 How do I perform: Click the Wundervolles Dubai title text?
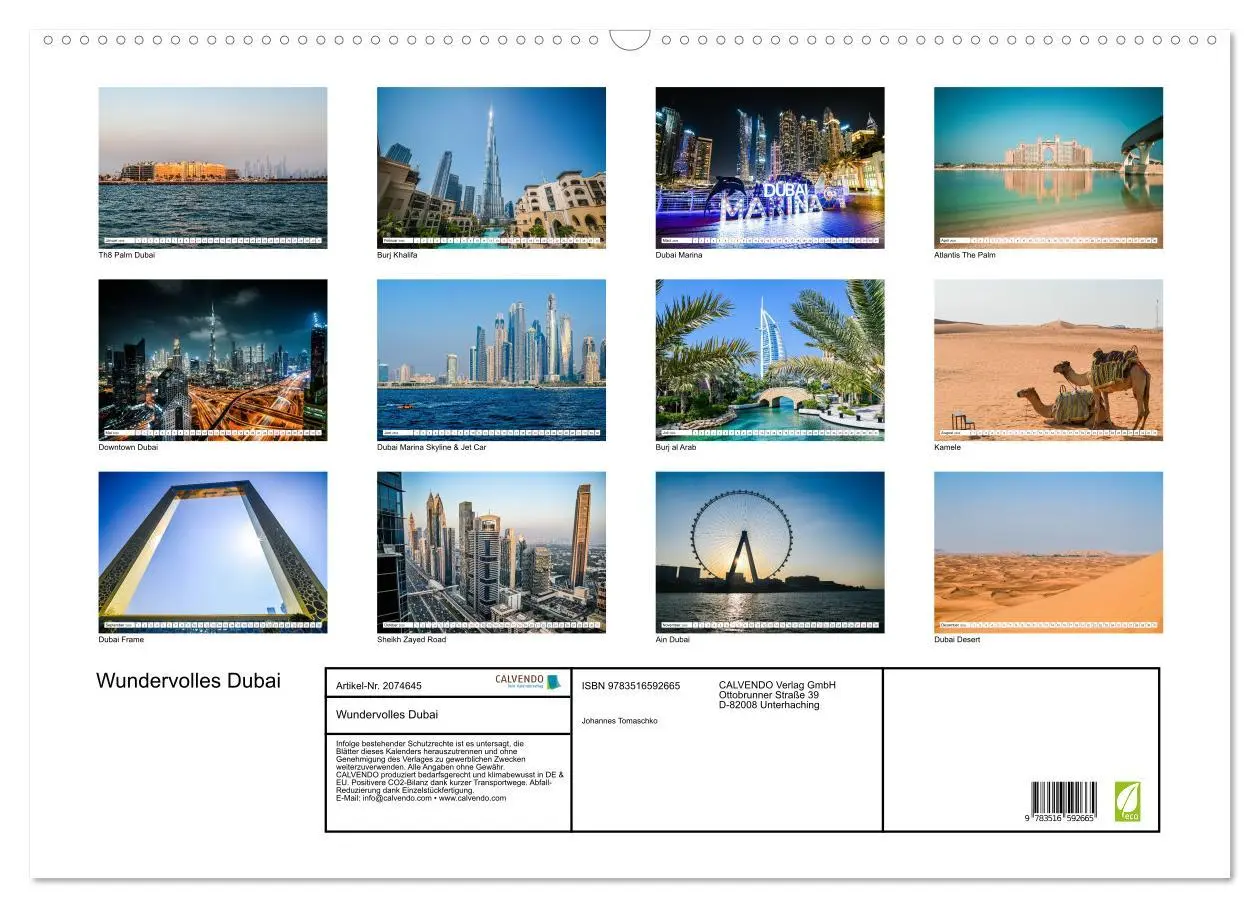187,680
